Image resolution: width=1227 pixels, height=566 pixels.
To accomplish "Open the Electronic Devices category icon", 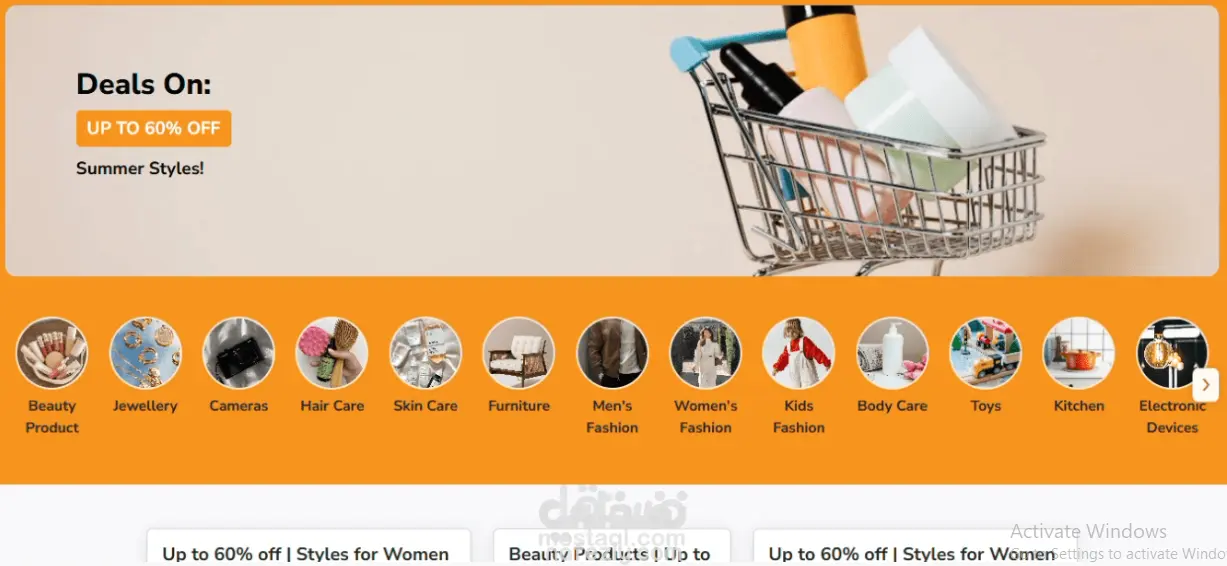I will (x=1173, y=353).
